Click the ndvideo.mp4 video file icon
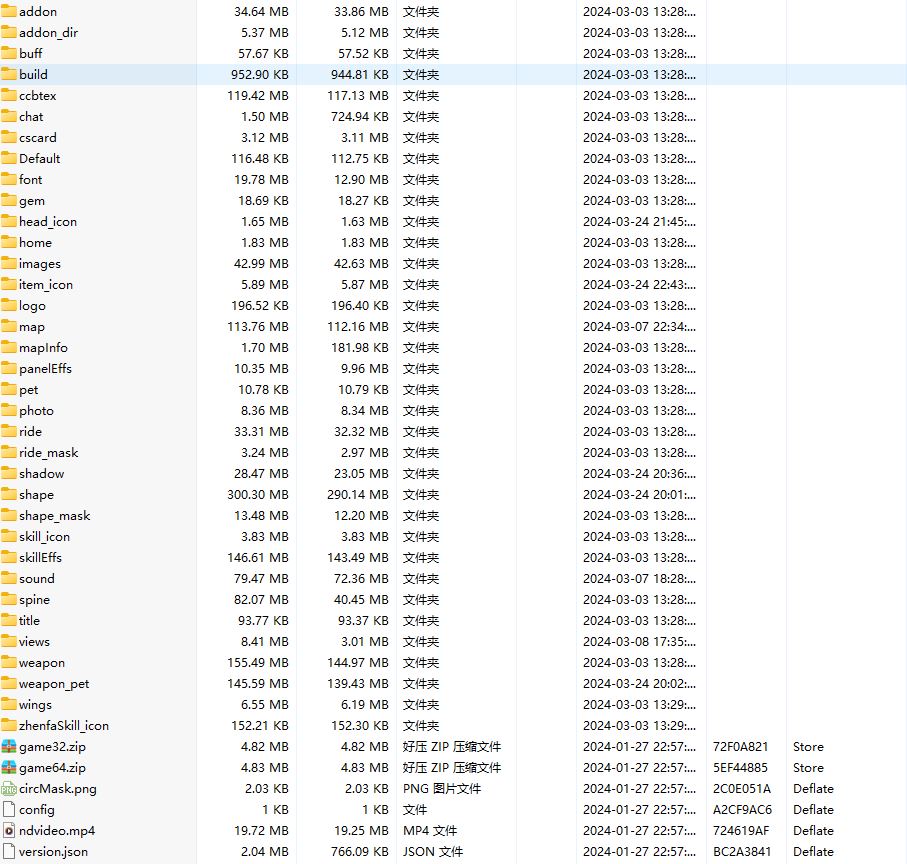This screenshot has width=907, height=864. coord(9,831)
